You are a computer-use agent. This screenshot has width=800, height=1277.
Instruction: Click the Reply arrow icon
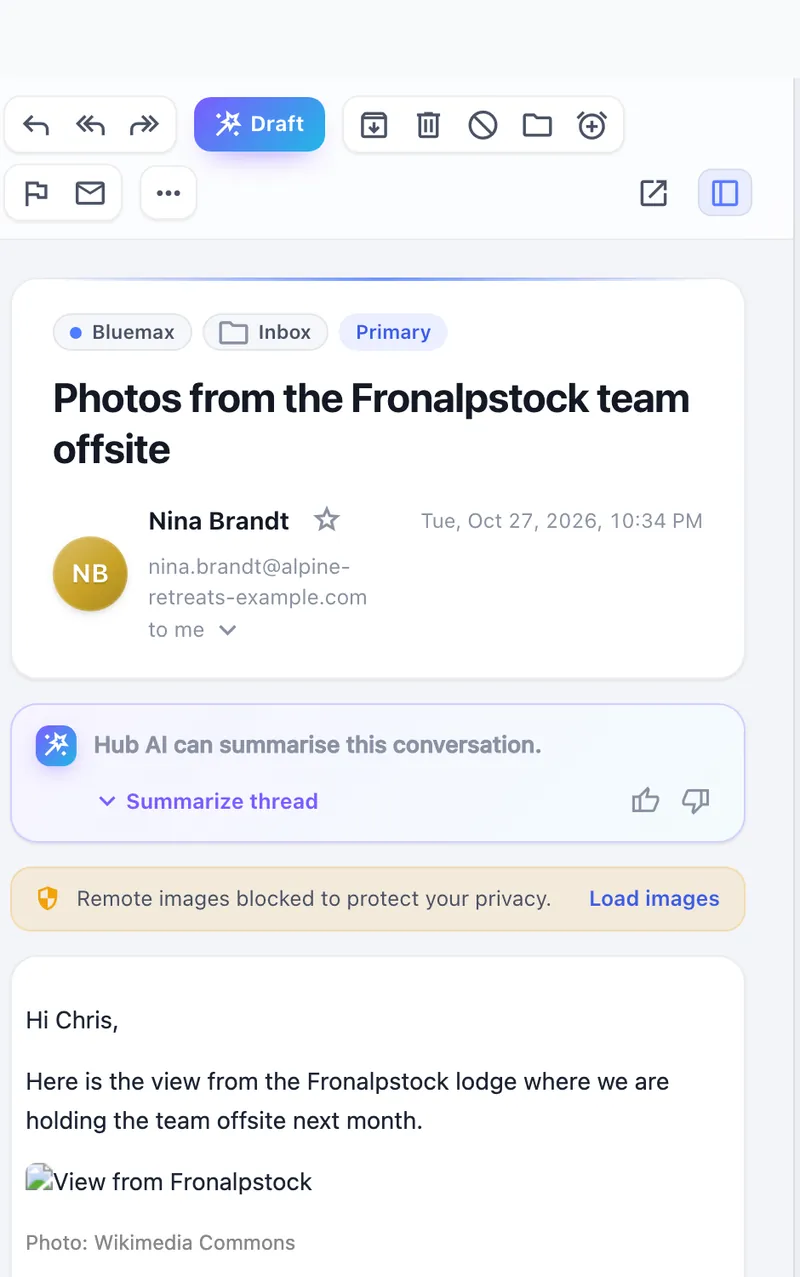coord(36,125)
